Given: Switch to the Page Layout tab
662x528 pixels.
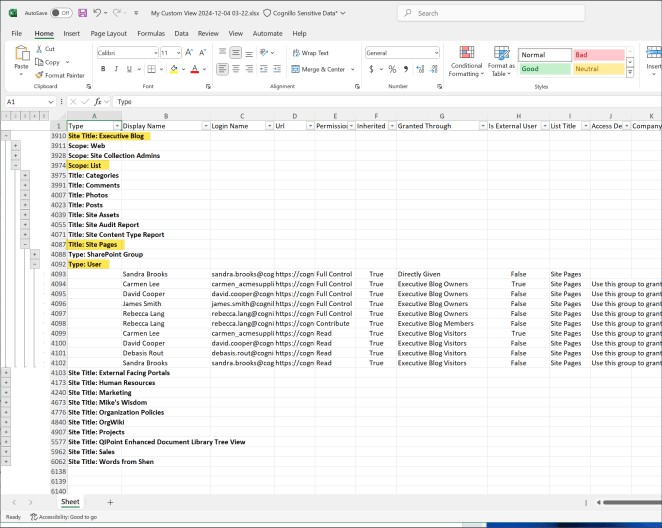Looking at the screenshot, I should [x=109, y=33].
